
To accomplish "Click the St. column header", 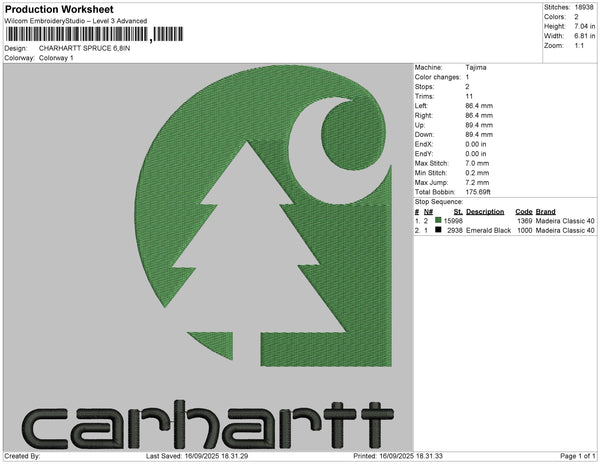I will point(458,212).
